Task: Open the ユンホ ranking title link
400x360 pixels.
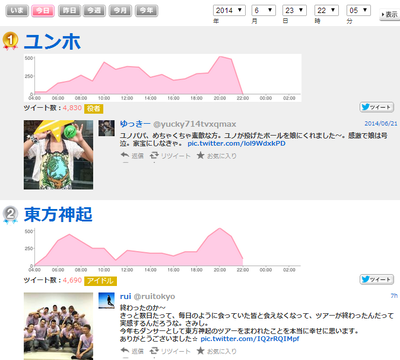Action: pos(52,42)
